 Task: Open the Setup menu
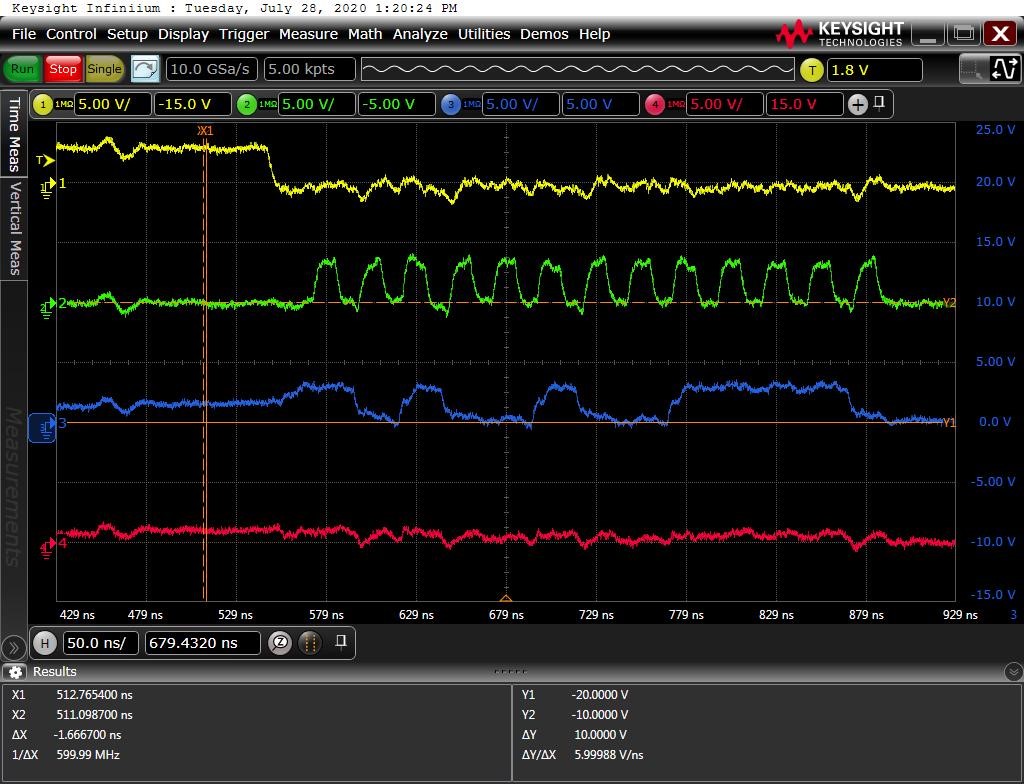[x=127, y=34]
